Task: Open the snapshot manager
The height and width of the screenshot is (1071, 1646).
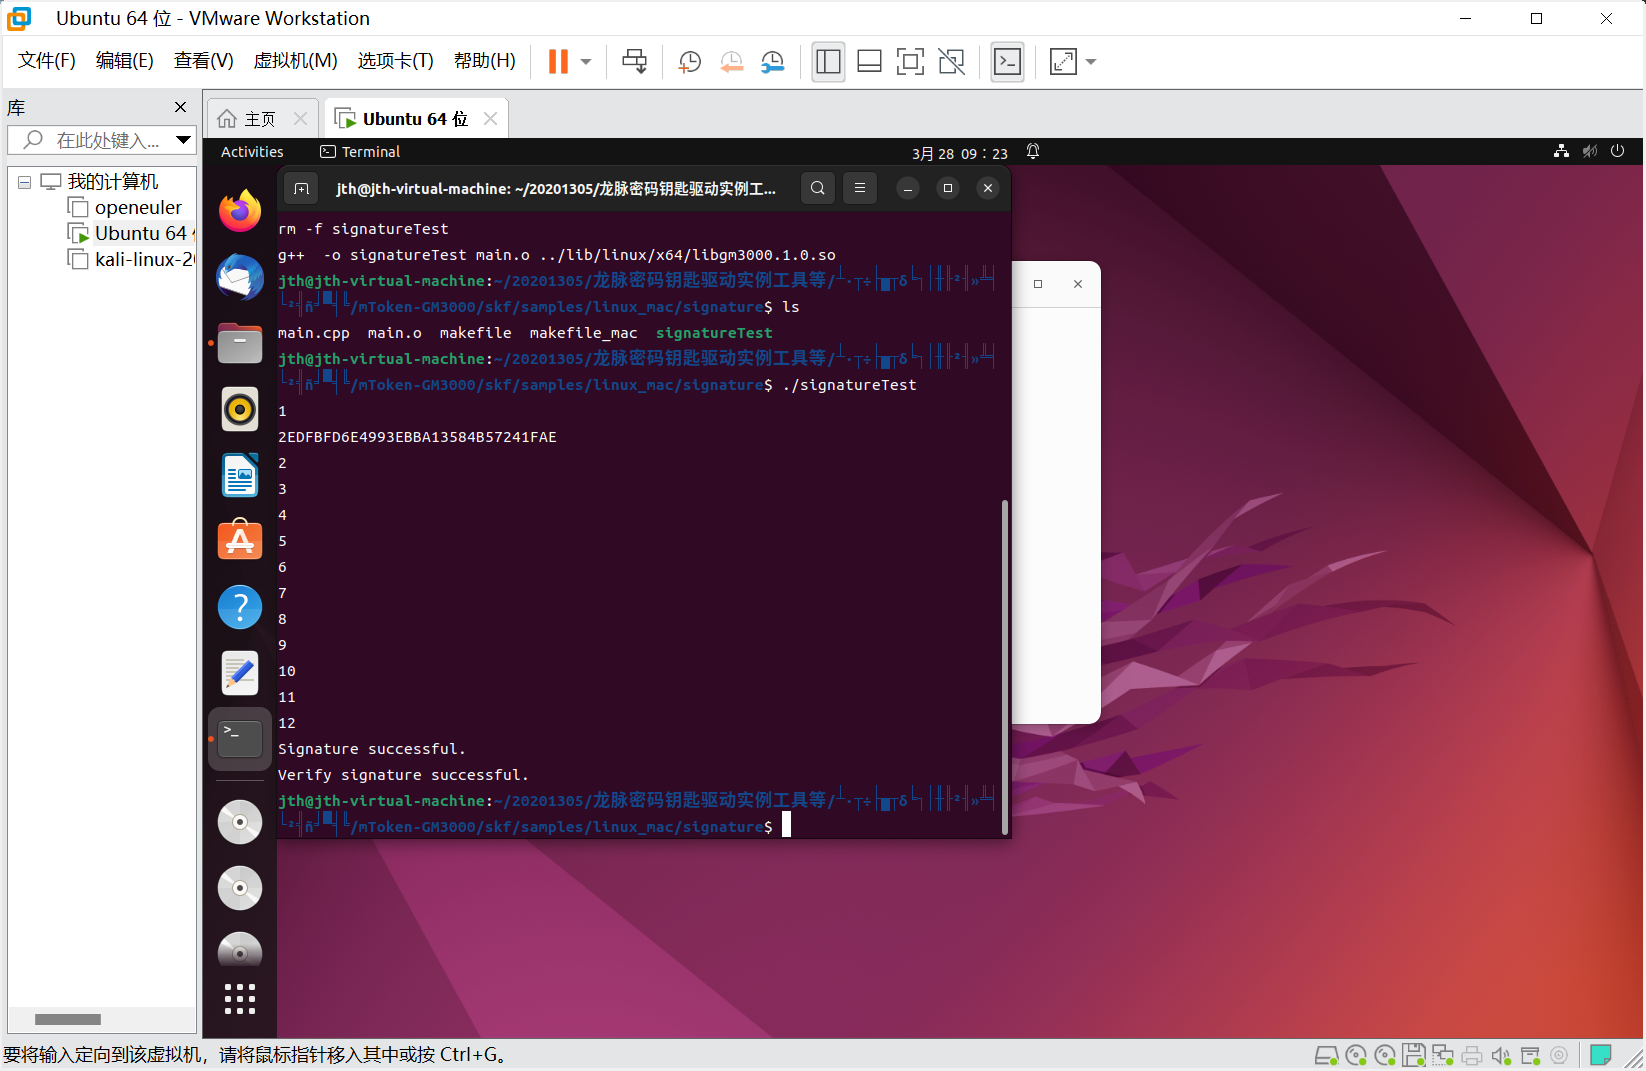Action: pos(772,62)
